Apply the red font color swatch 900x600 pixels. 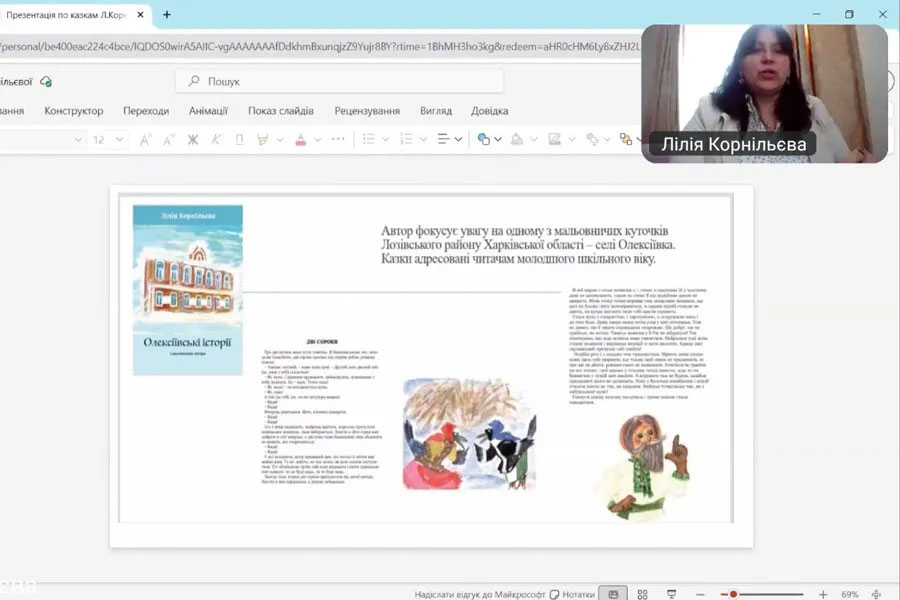click(301, 140)
